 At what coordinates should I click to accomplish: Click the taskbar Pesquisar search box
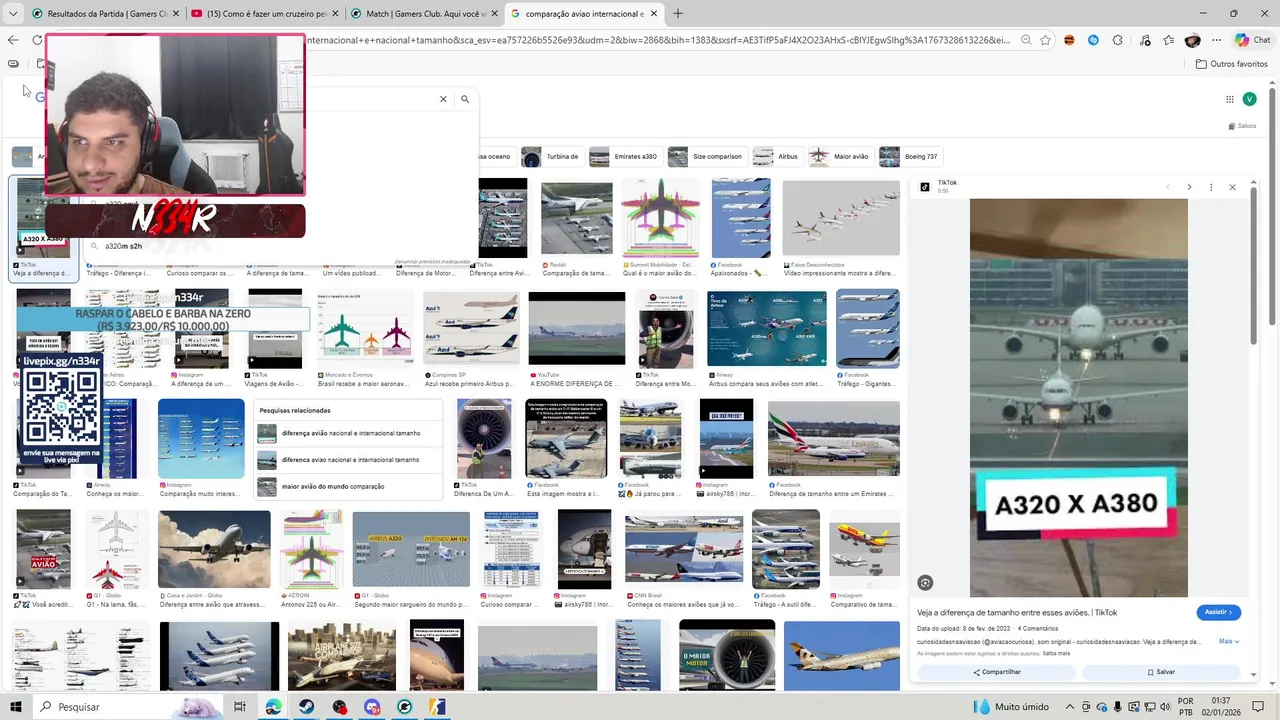point(130,707)
